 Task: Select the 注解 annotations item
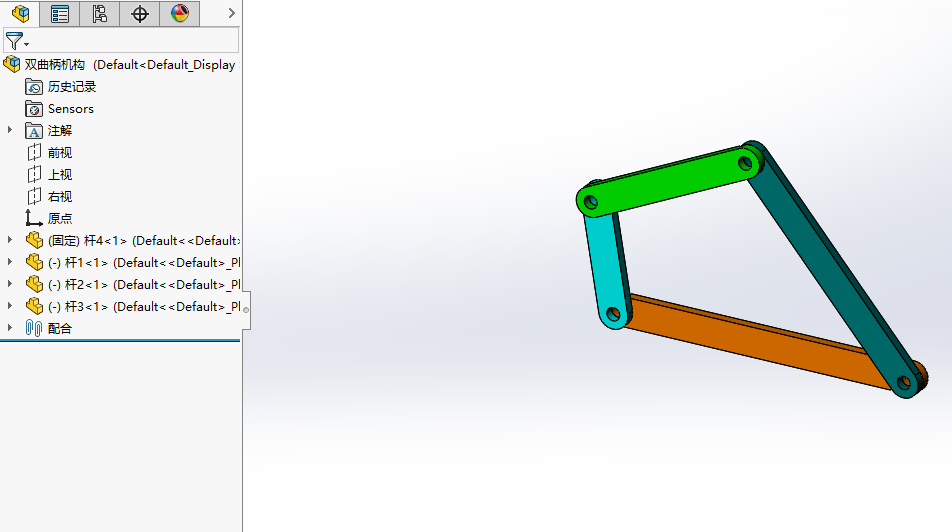pos(60,131)
